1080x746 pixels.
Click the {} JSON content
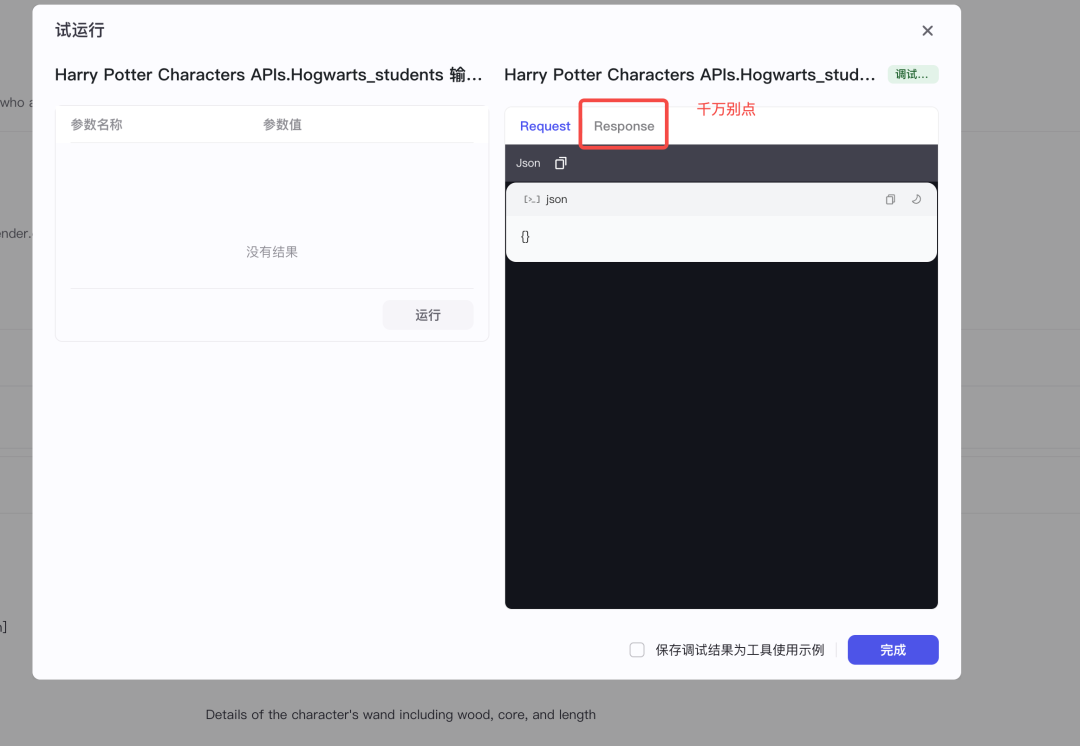point(525,237)
